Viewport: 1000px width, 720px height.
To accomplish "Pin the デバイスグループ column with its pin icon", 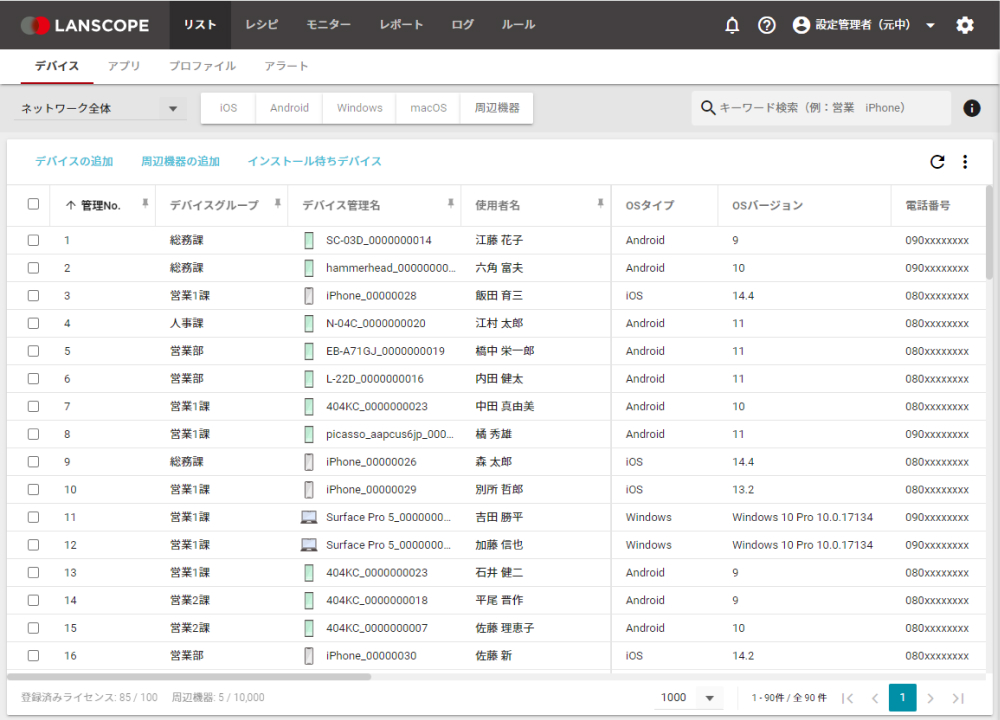I will click(278, 203).
